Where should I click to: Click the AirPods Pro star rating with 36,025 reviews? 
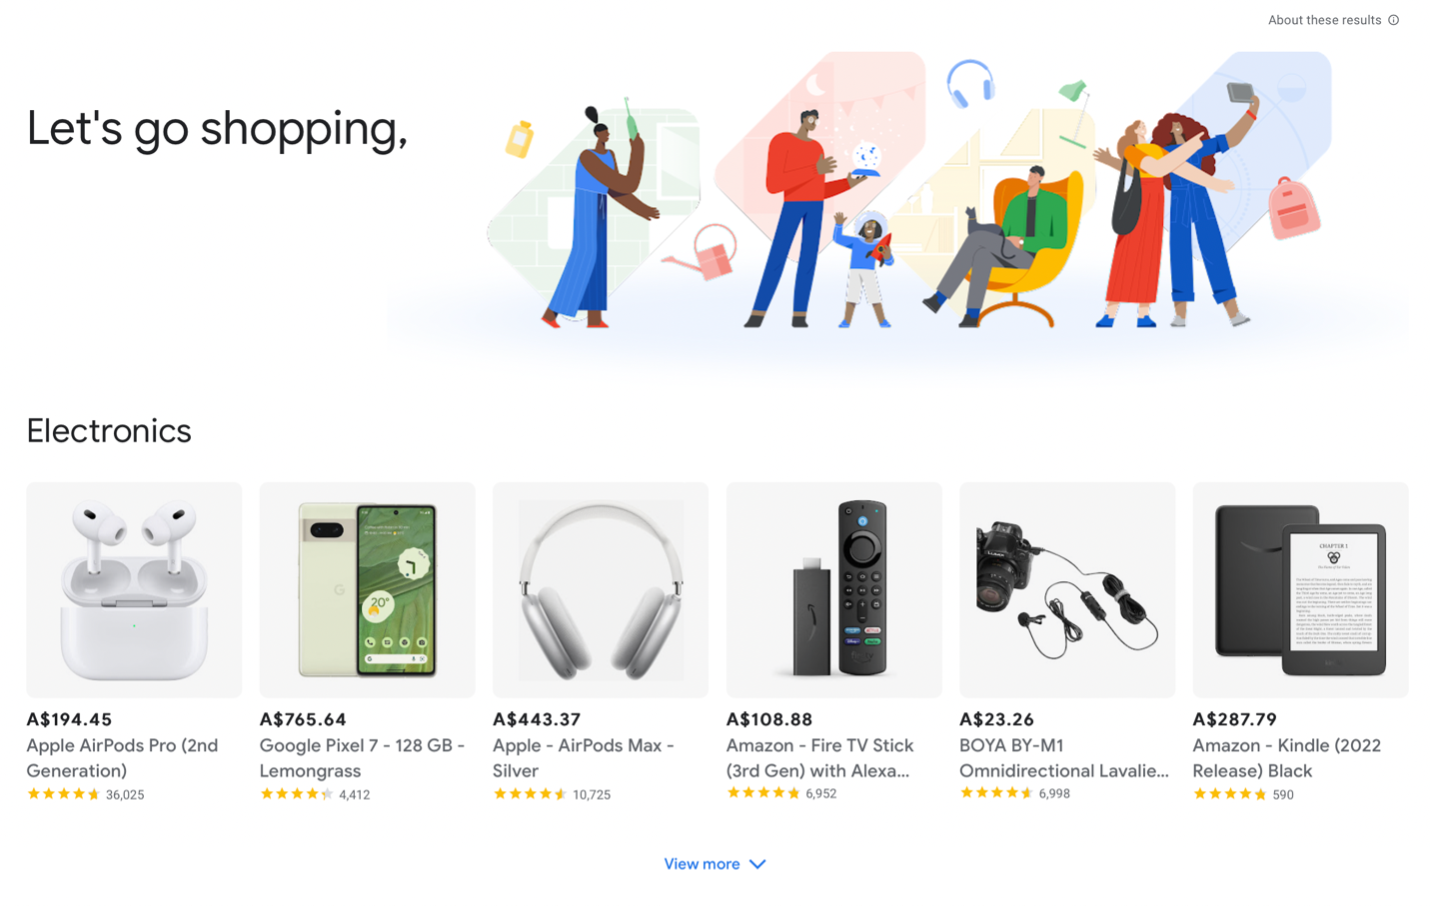coord(85,795)
